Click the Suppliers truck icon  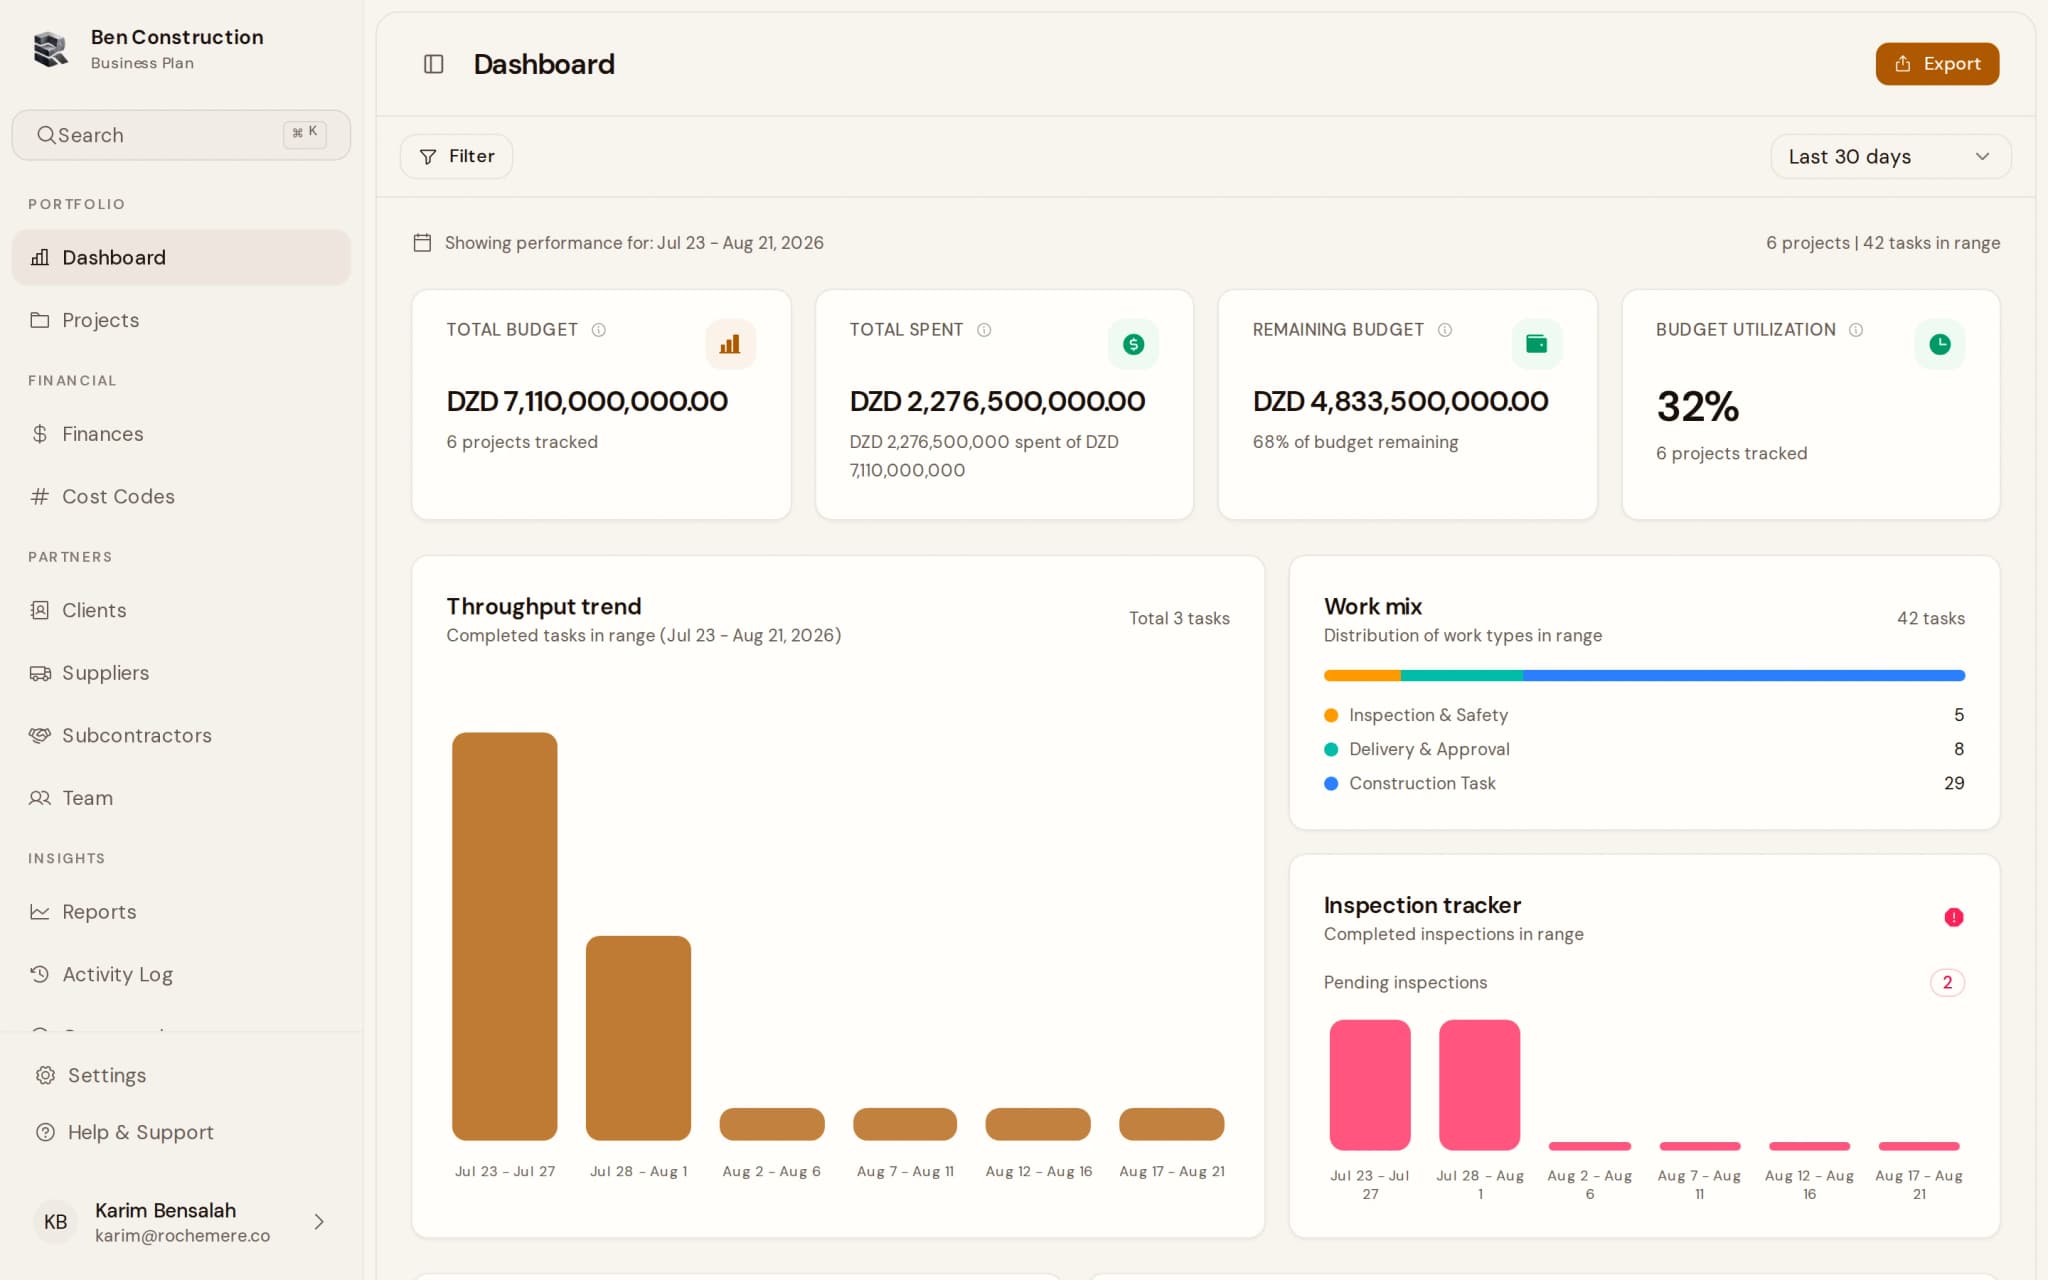pyautogui.click(x=40, y=673)
